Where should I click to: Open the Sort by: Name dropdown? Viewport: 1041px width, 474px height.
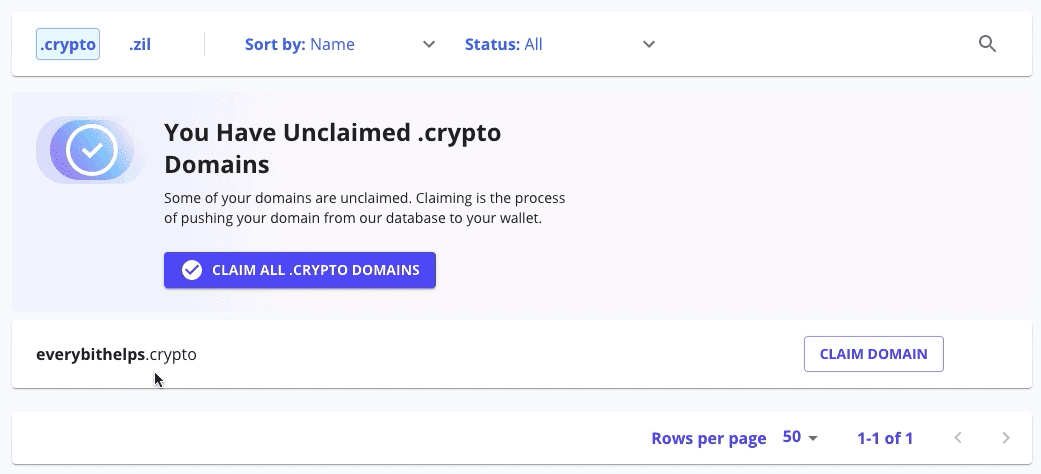(x=340, y=44)
